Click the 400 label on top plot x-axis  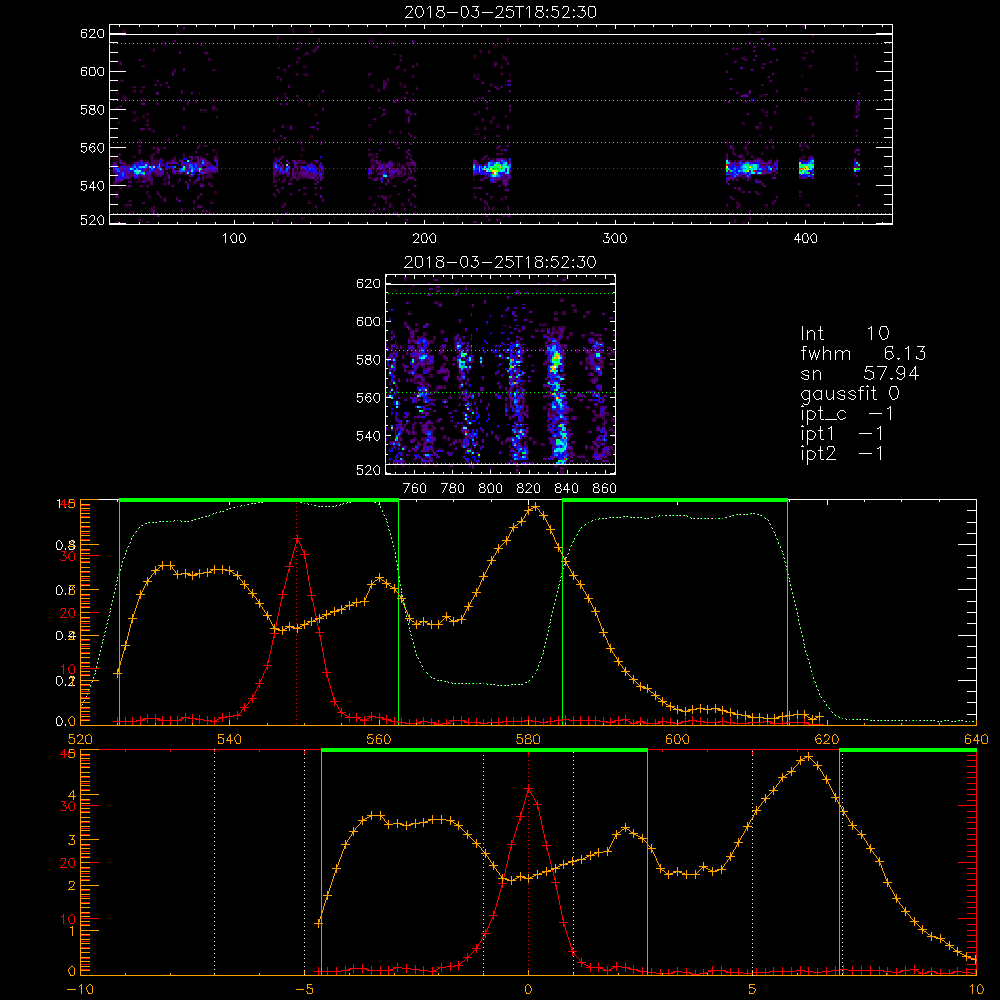pyautogui.click(x=805, y=239)
